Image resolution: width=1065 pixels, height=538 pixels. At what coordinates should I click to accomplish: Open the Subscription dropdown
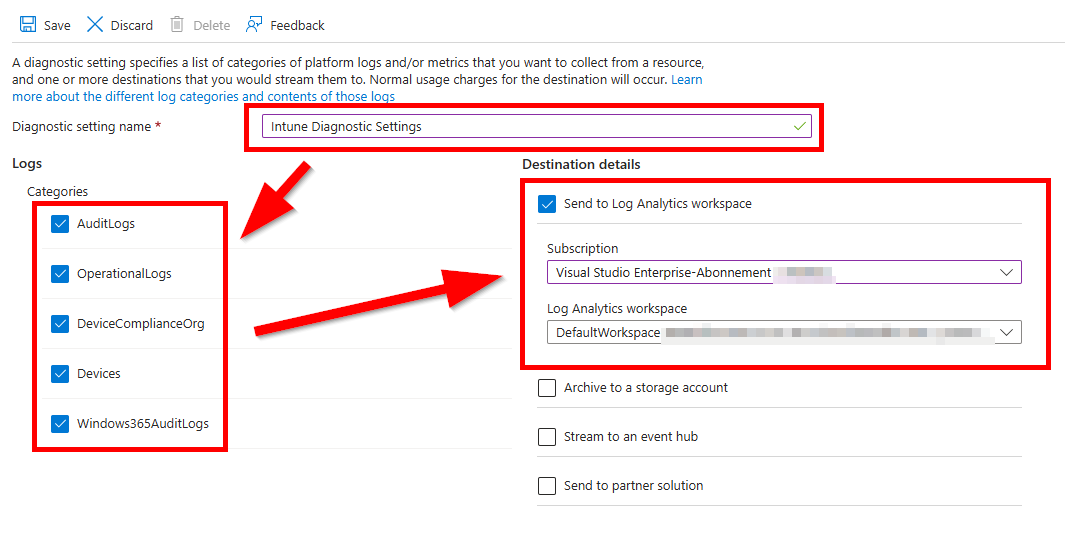pos(784,272)
